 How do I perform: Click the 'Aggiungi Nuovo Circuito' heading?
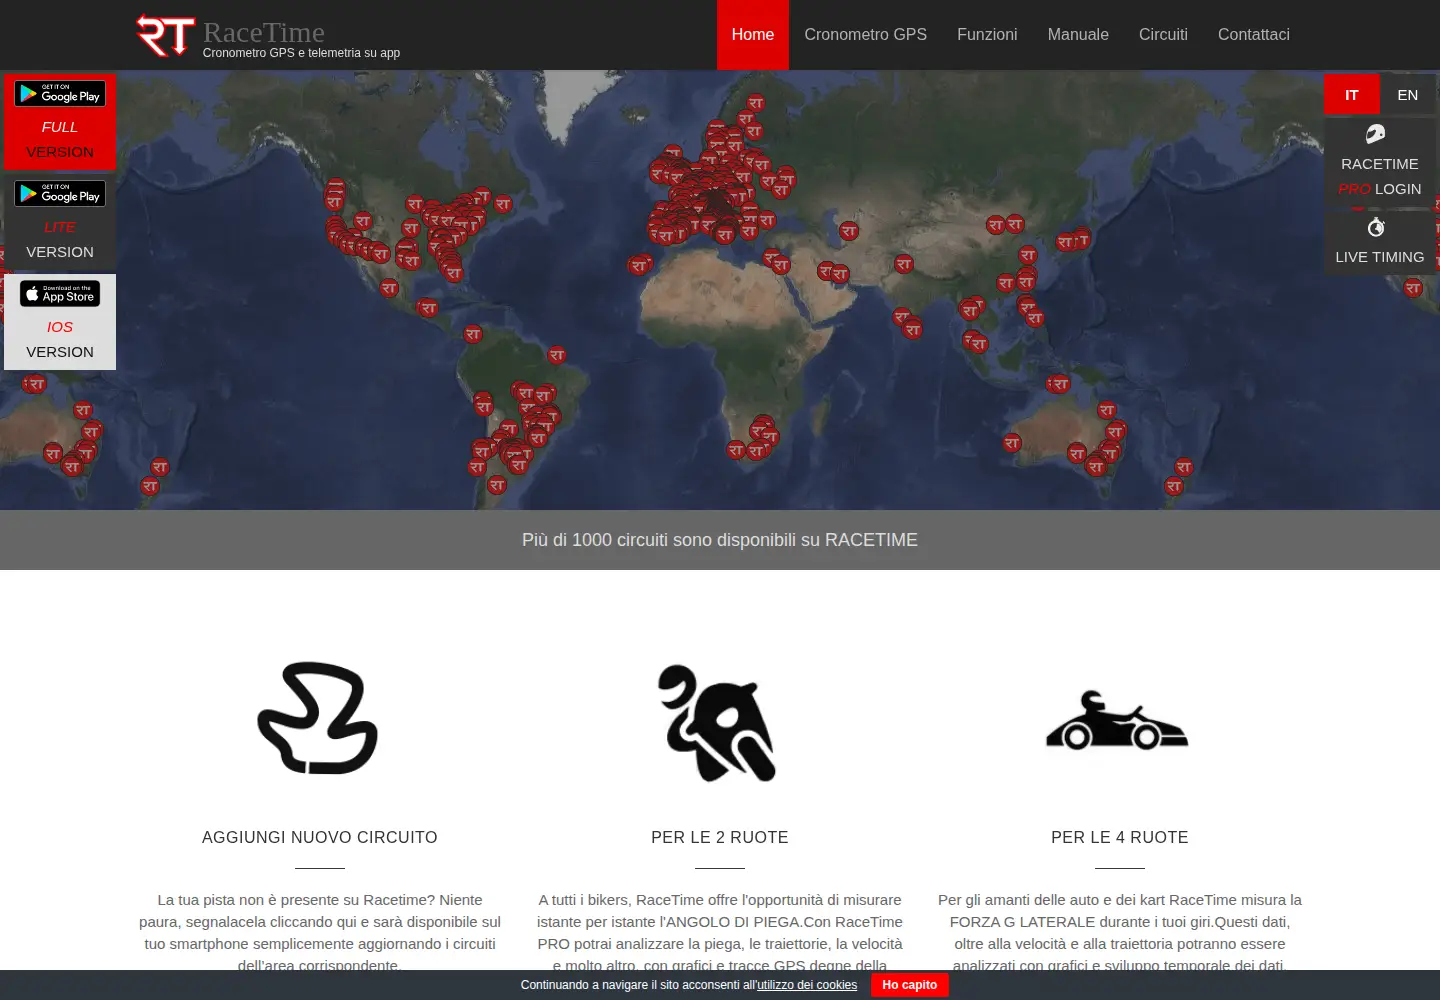320,838
